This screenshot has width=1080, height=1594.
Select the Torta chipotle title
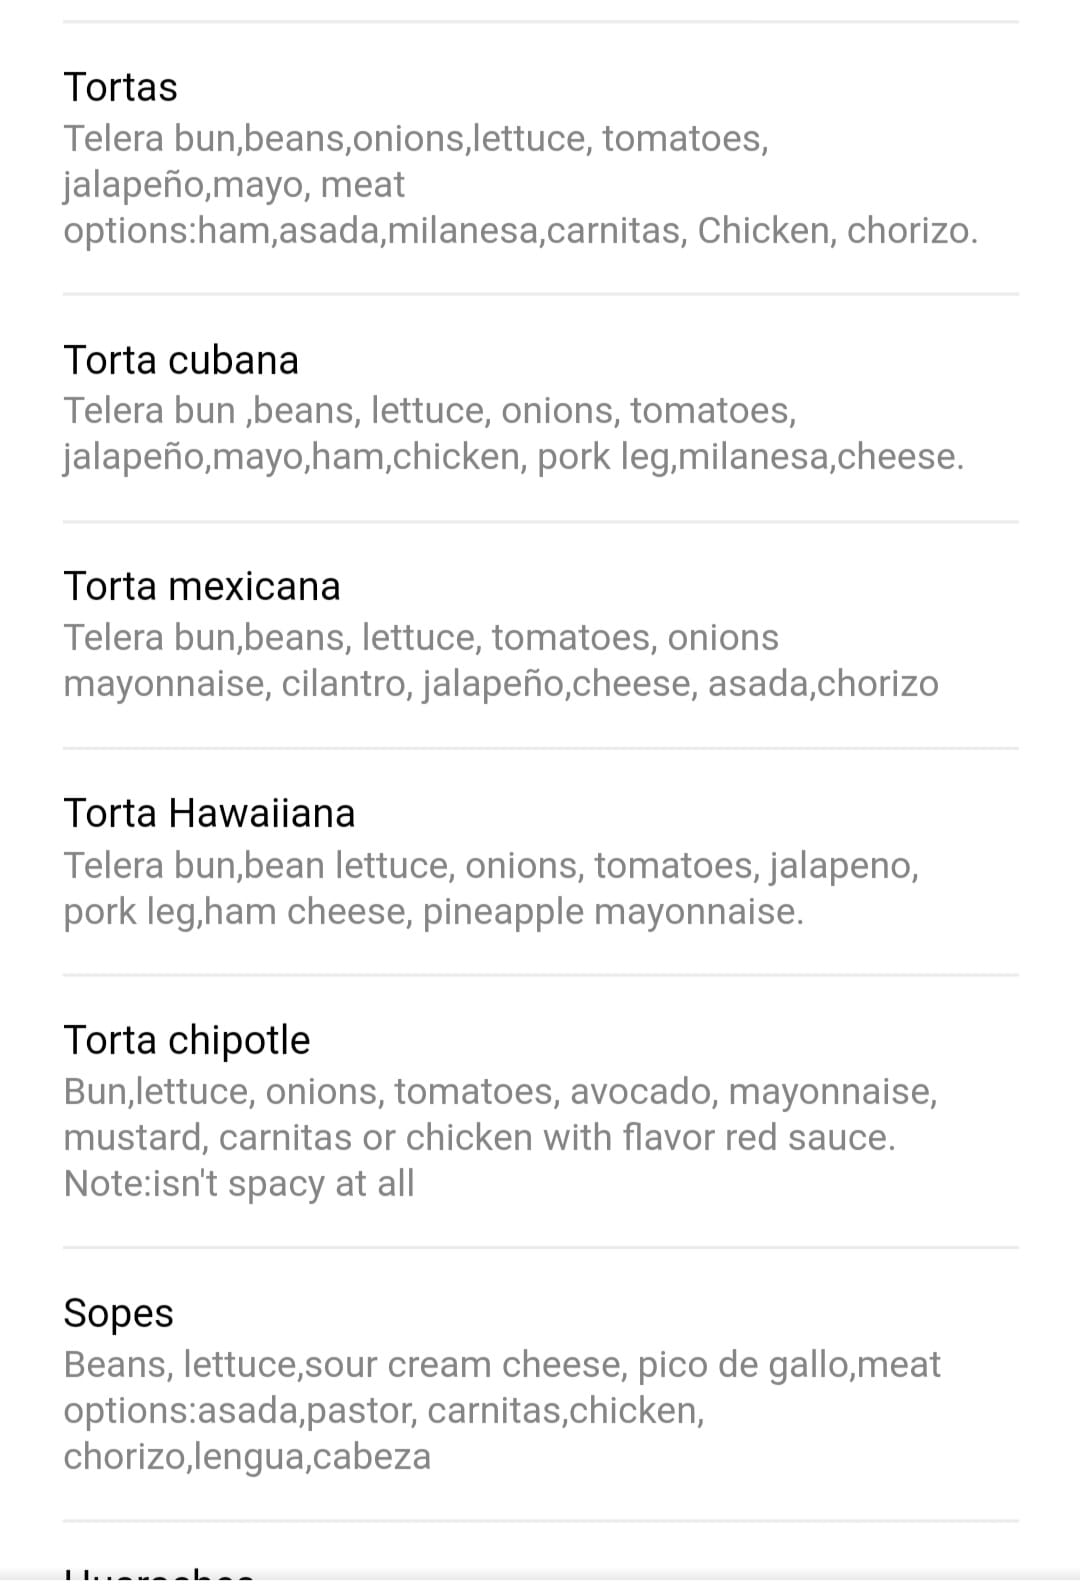(x=187, y=1040)
